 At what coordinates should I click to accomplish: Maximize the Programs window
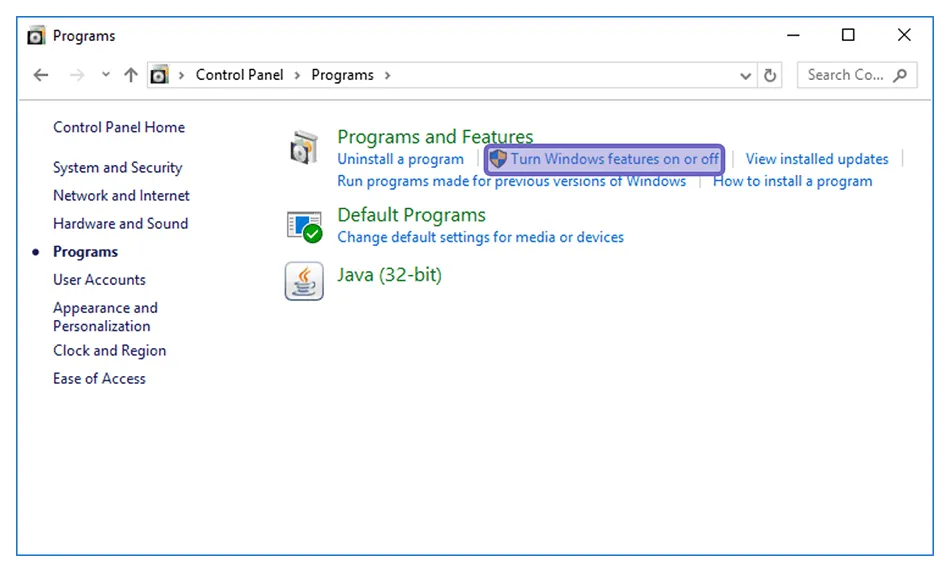coord(848,35)
